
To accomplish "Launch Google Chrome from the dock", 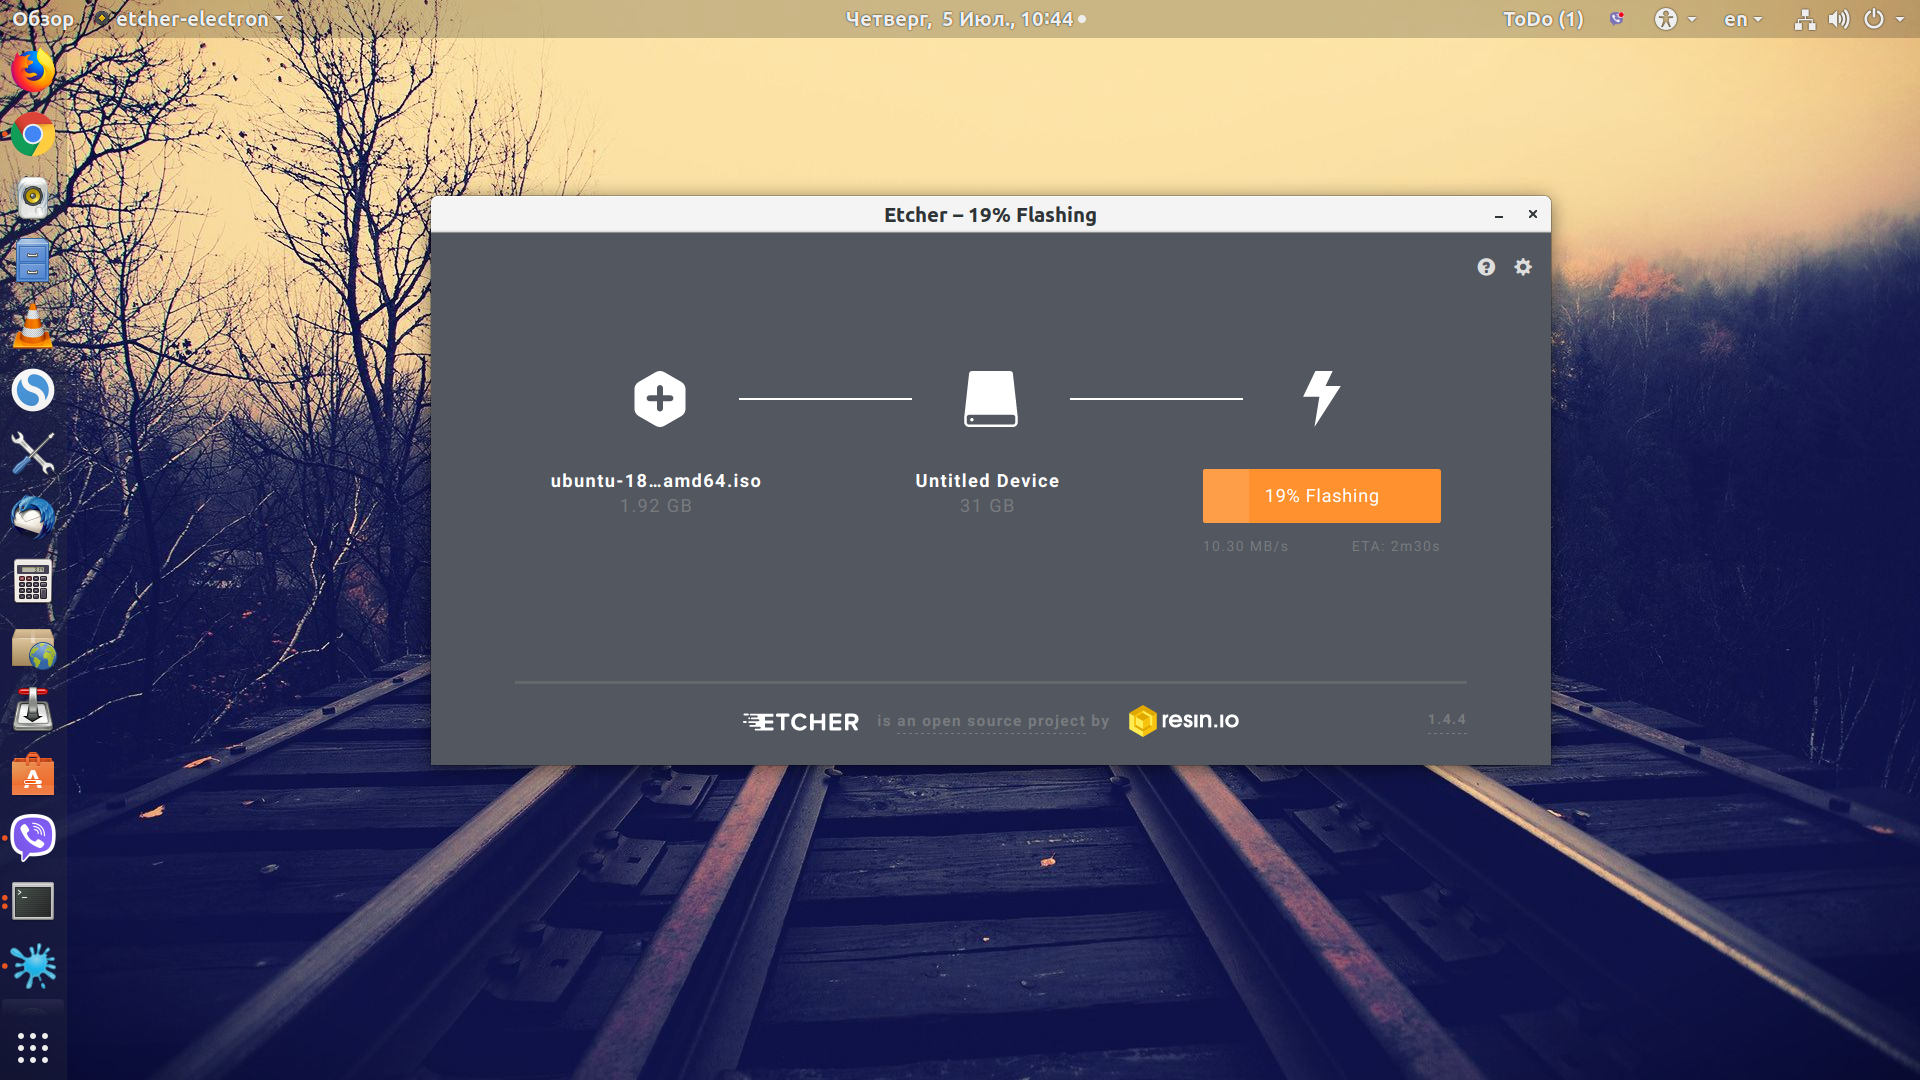I will (x=33, y=134).
